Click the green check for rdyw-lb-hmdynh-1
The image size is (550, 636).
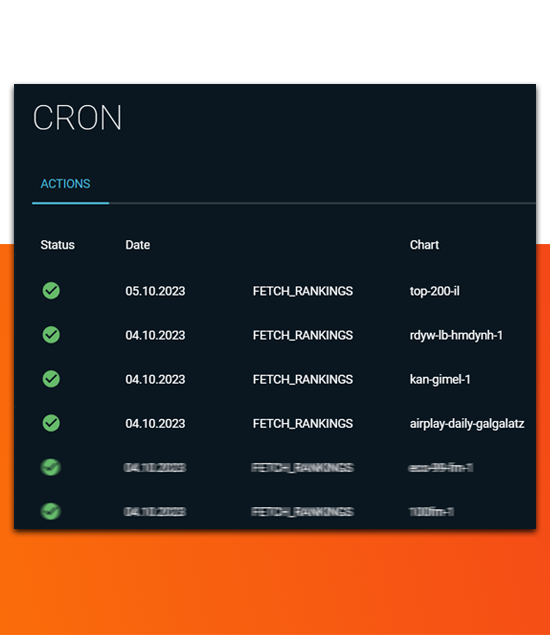click(x=51, y=335)
